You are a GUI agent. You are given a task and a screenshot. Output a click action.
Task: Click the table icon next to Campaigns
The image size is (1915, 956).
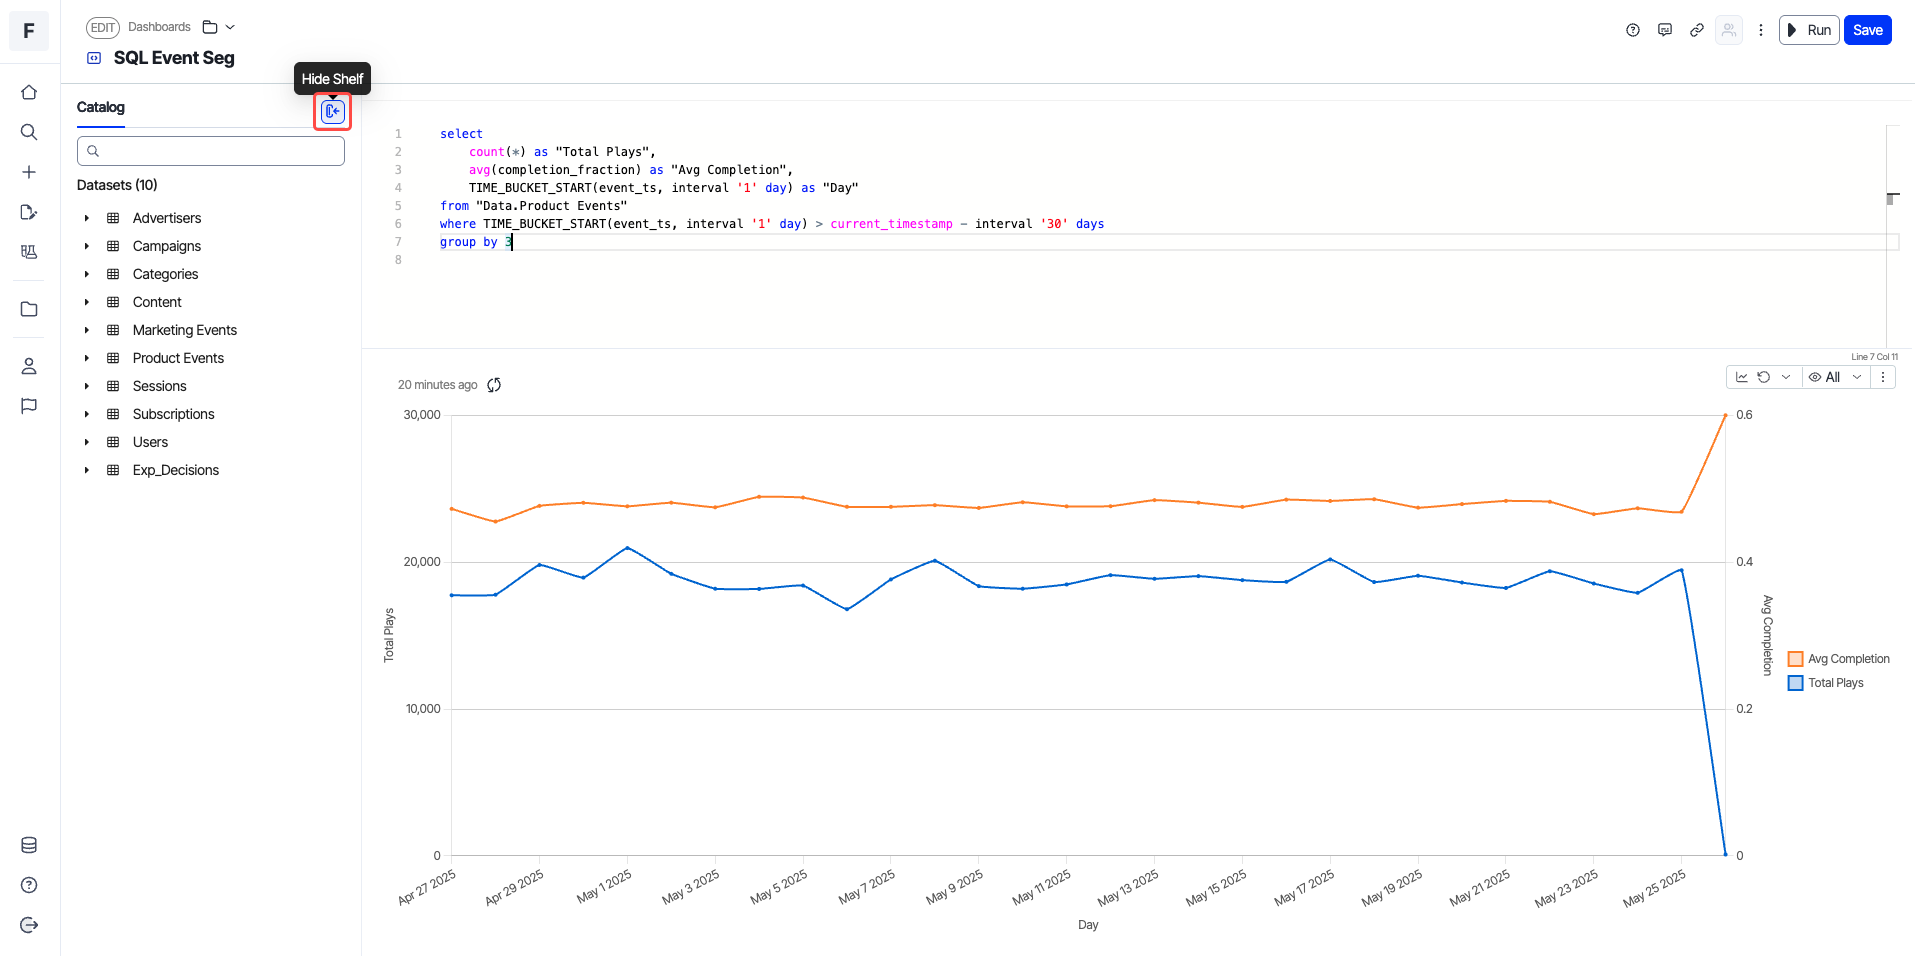pos(113,246)
